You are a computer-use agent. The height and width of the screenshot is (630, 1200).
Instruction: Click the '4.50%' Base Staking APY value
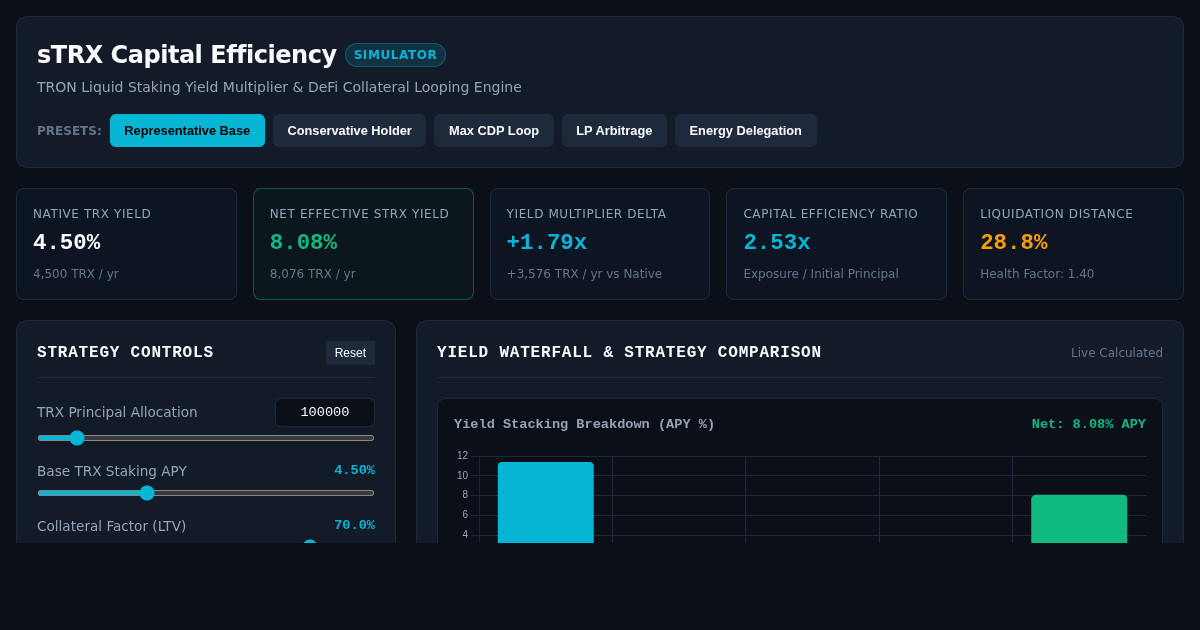[x=354, y=470]
